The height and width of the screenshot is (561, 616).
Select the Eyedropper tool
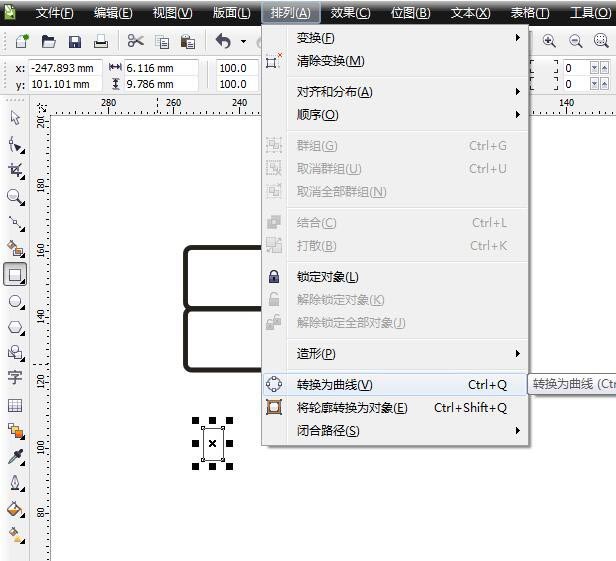pos(16,457)
